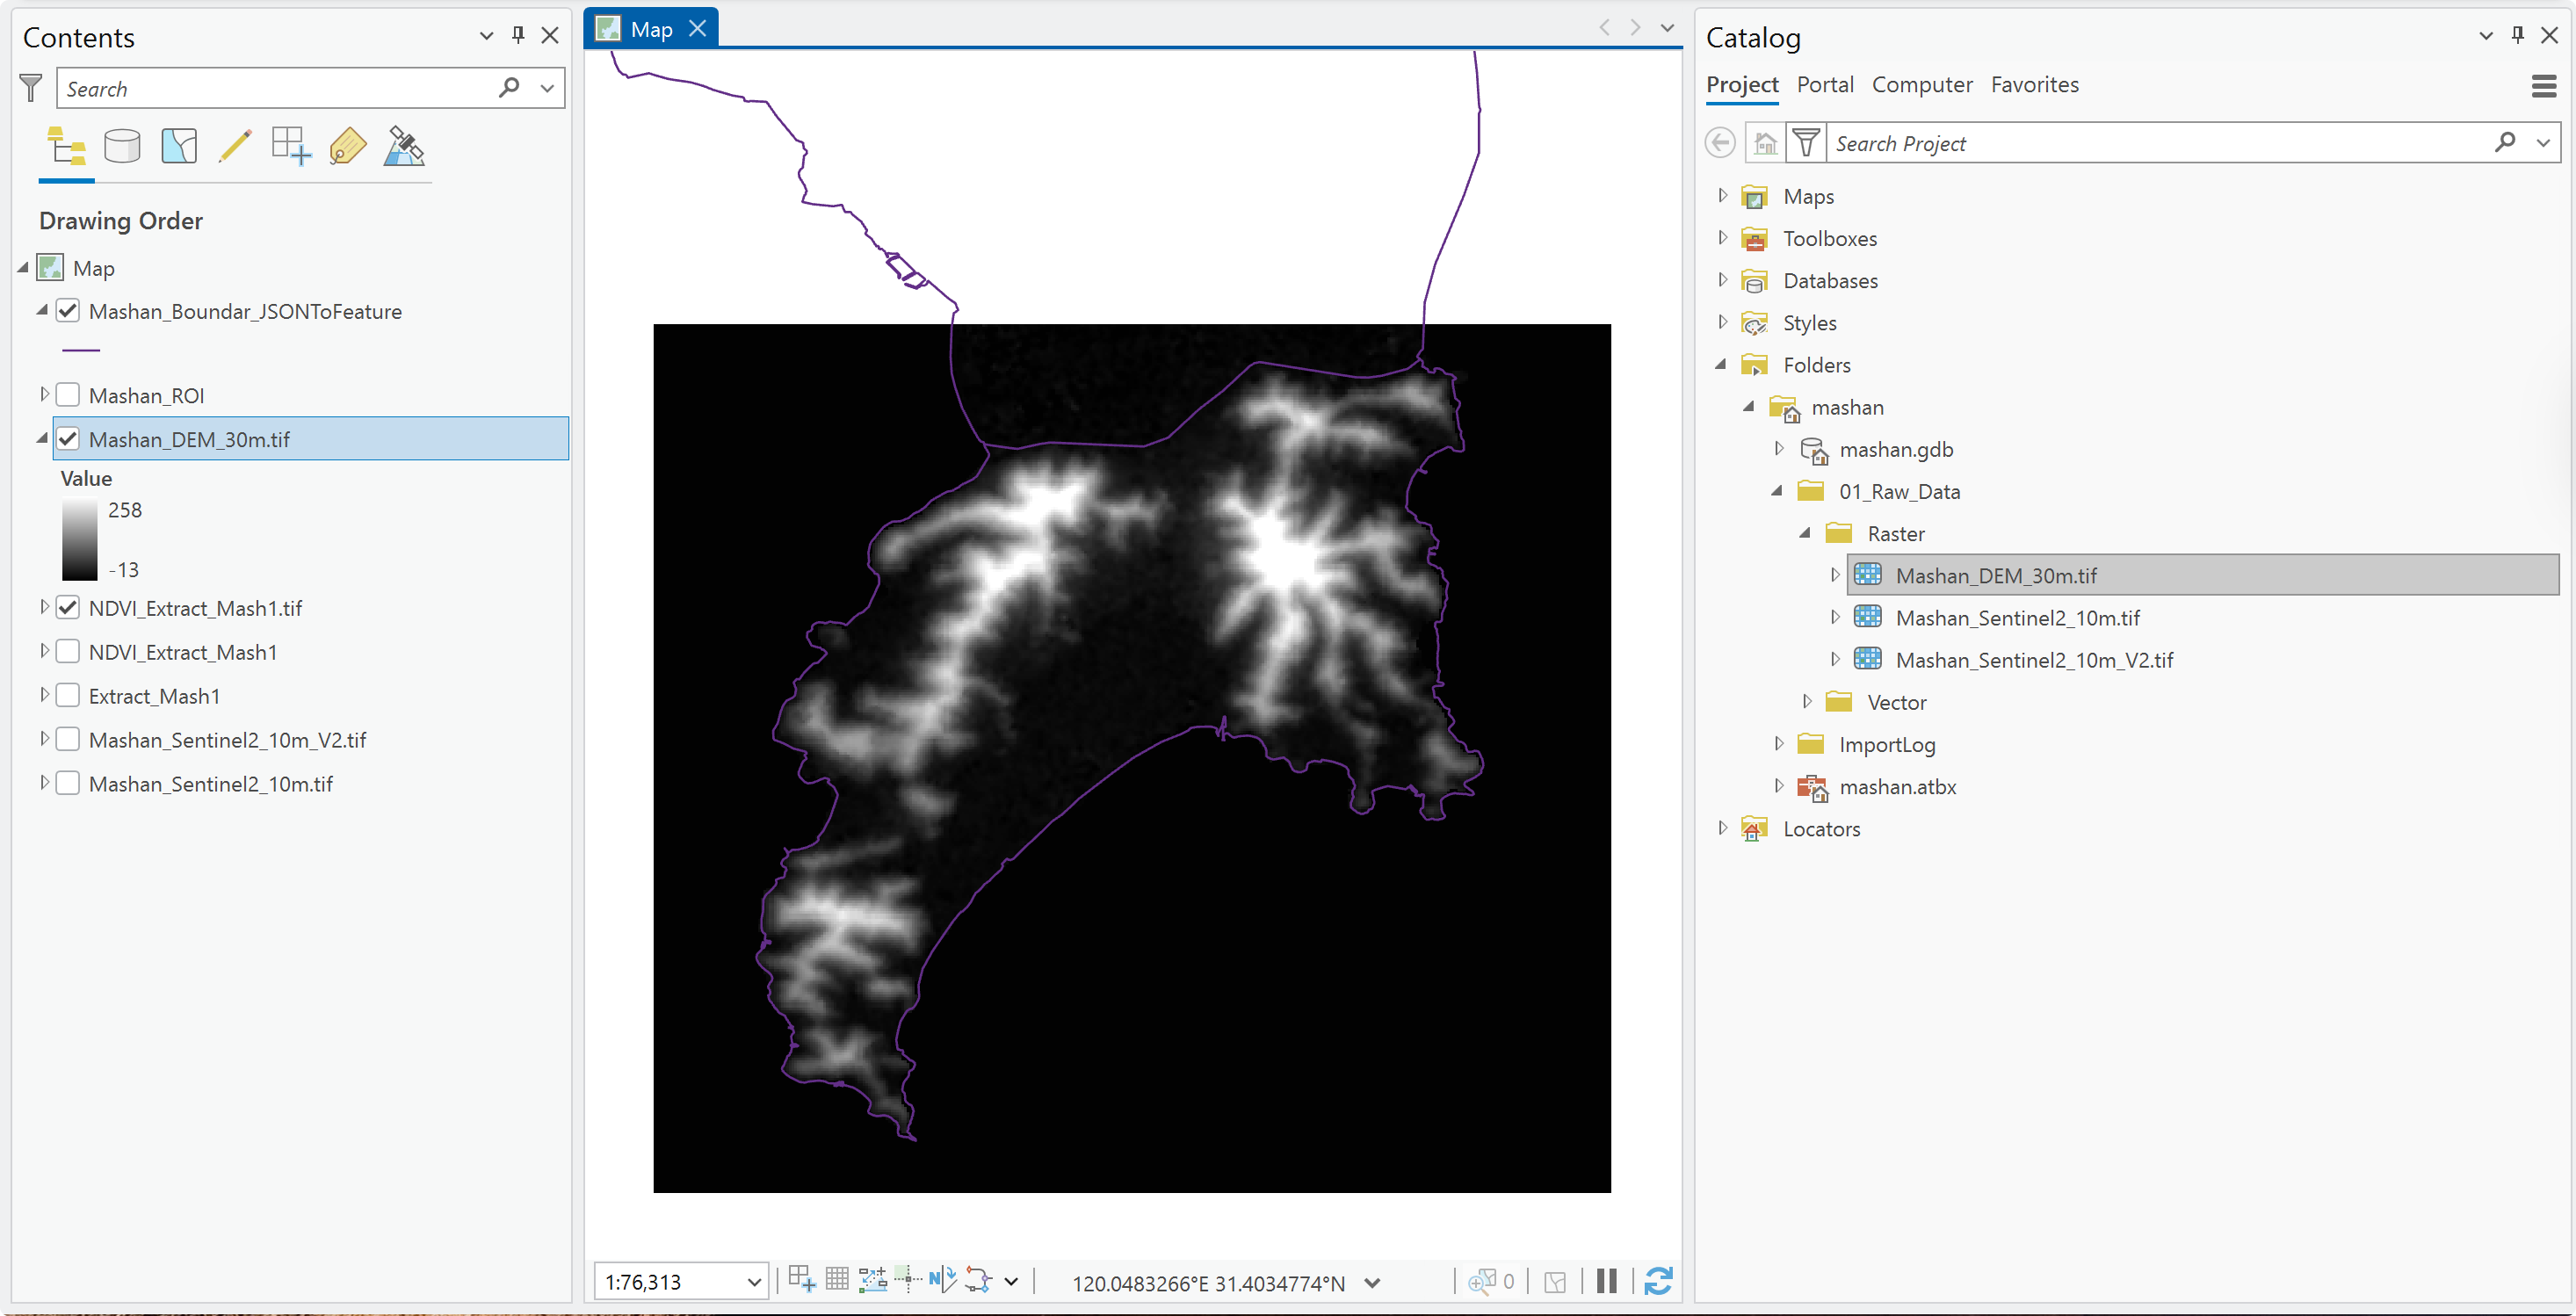The width and height of the screenshot is (2576, 1316).
Task: Pause map drawing in status bar
Action: [1606, 1281]
